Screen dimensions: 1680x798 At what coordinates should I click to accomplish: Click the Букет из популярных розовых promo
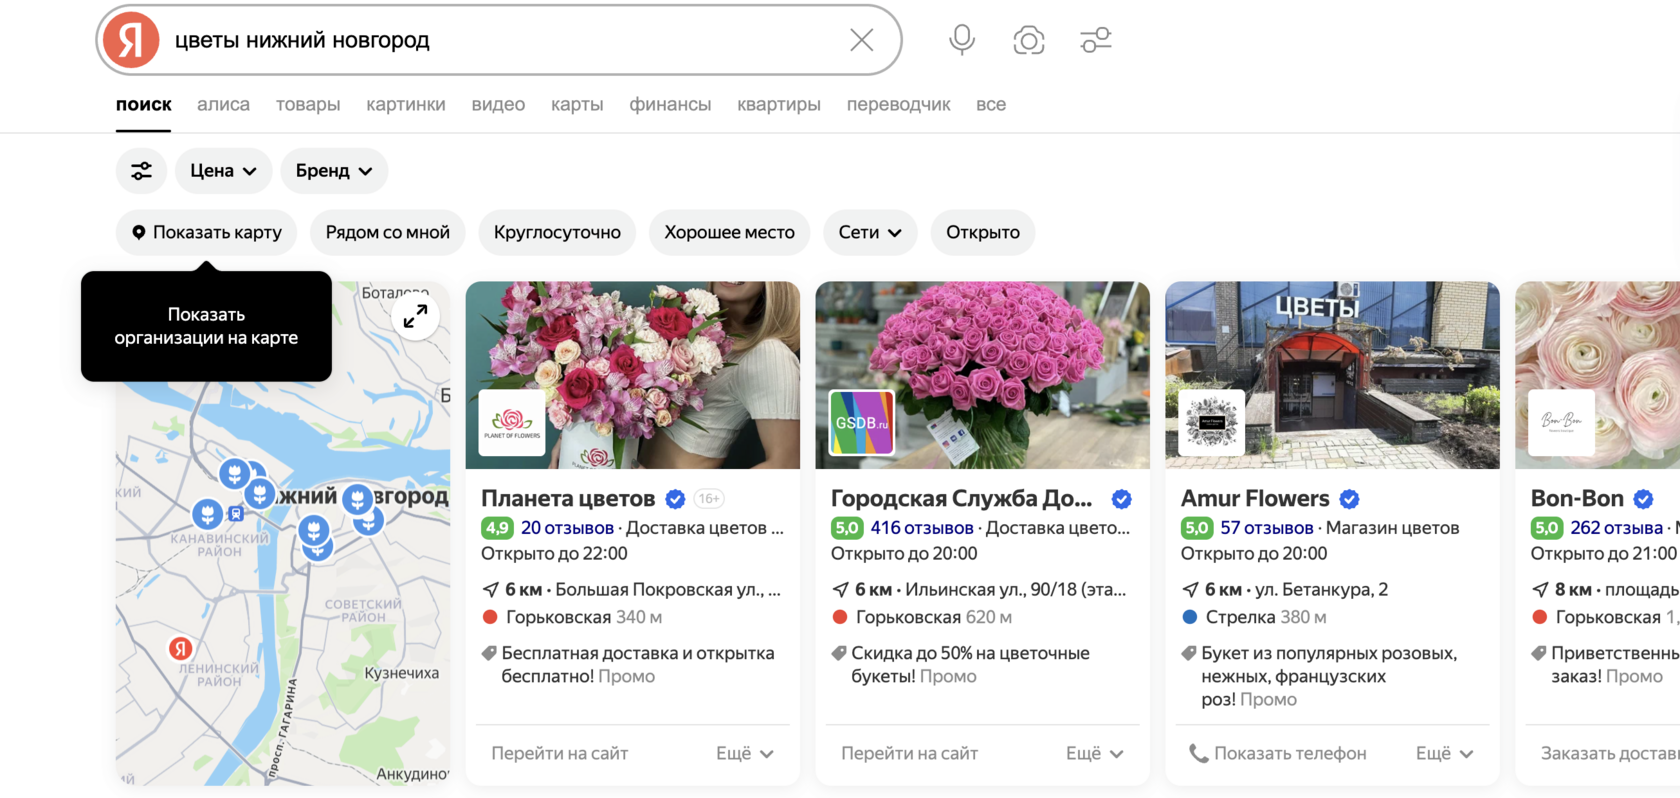pos(1329,676)
